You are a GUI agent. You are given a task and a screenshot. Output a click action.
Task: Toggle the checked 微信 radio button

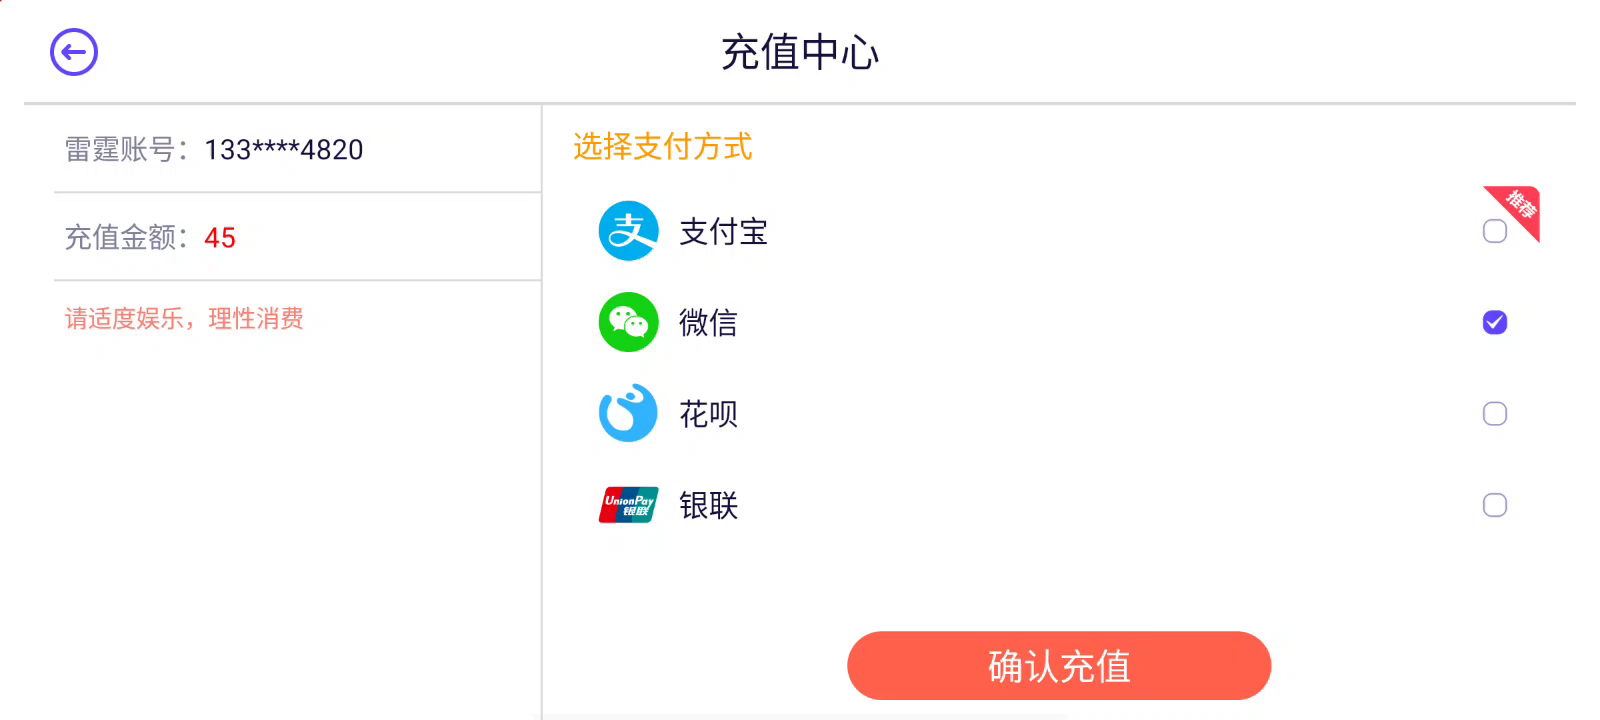(x=1495, y=322)
